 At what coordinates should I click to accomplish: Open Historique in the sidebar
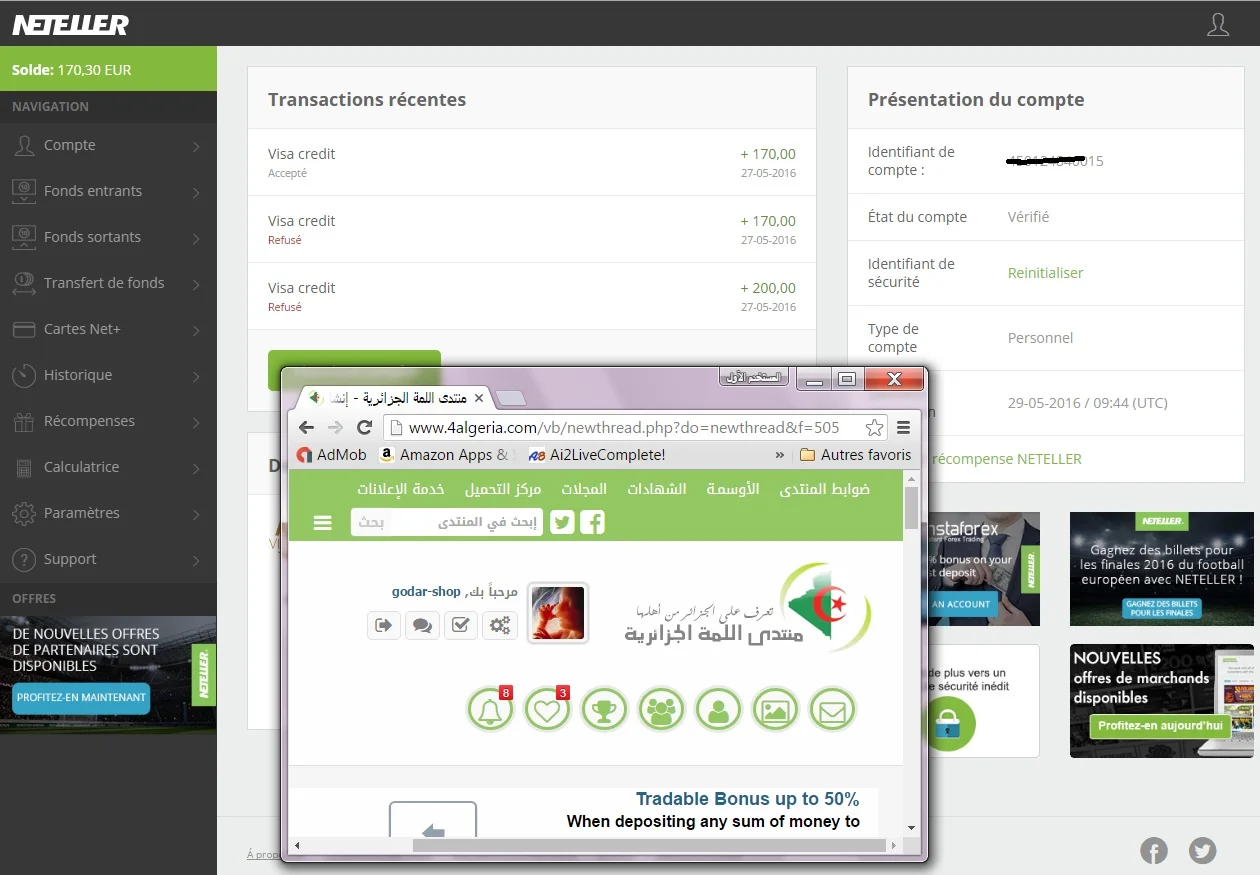[x=108, y=376]
